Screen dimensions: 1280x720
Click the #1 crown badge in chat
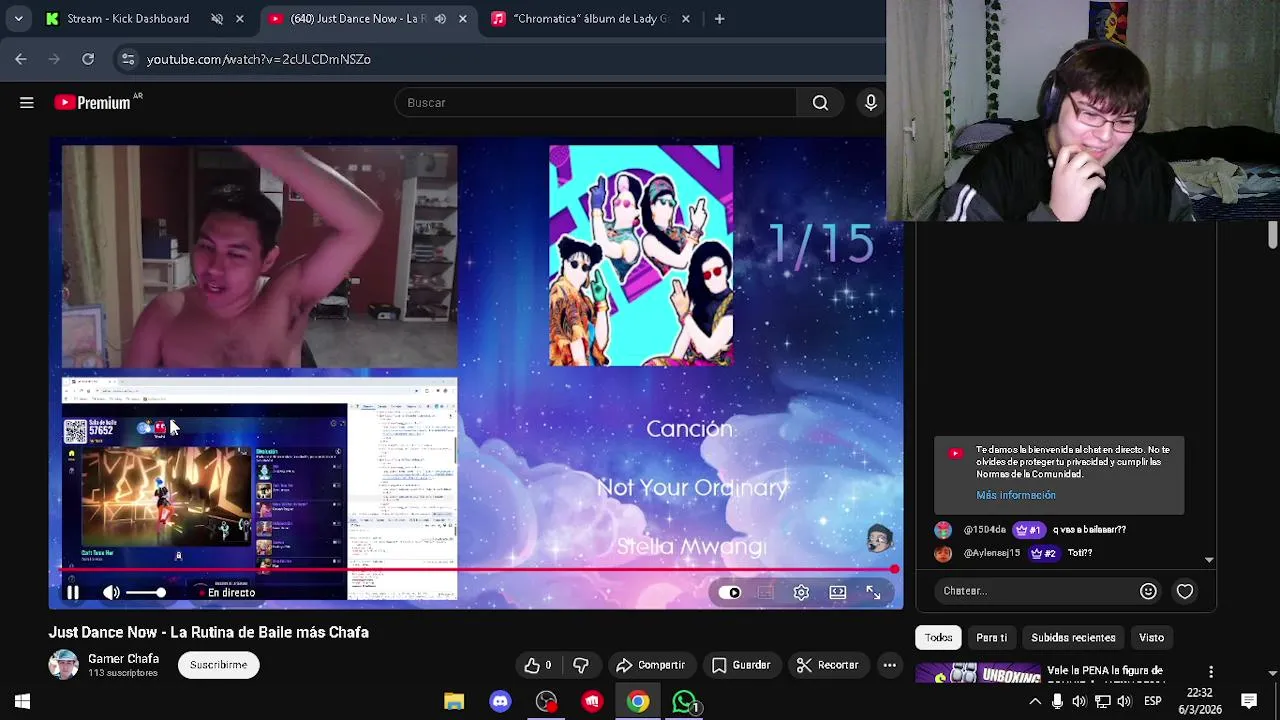click(1029, 530)
